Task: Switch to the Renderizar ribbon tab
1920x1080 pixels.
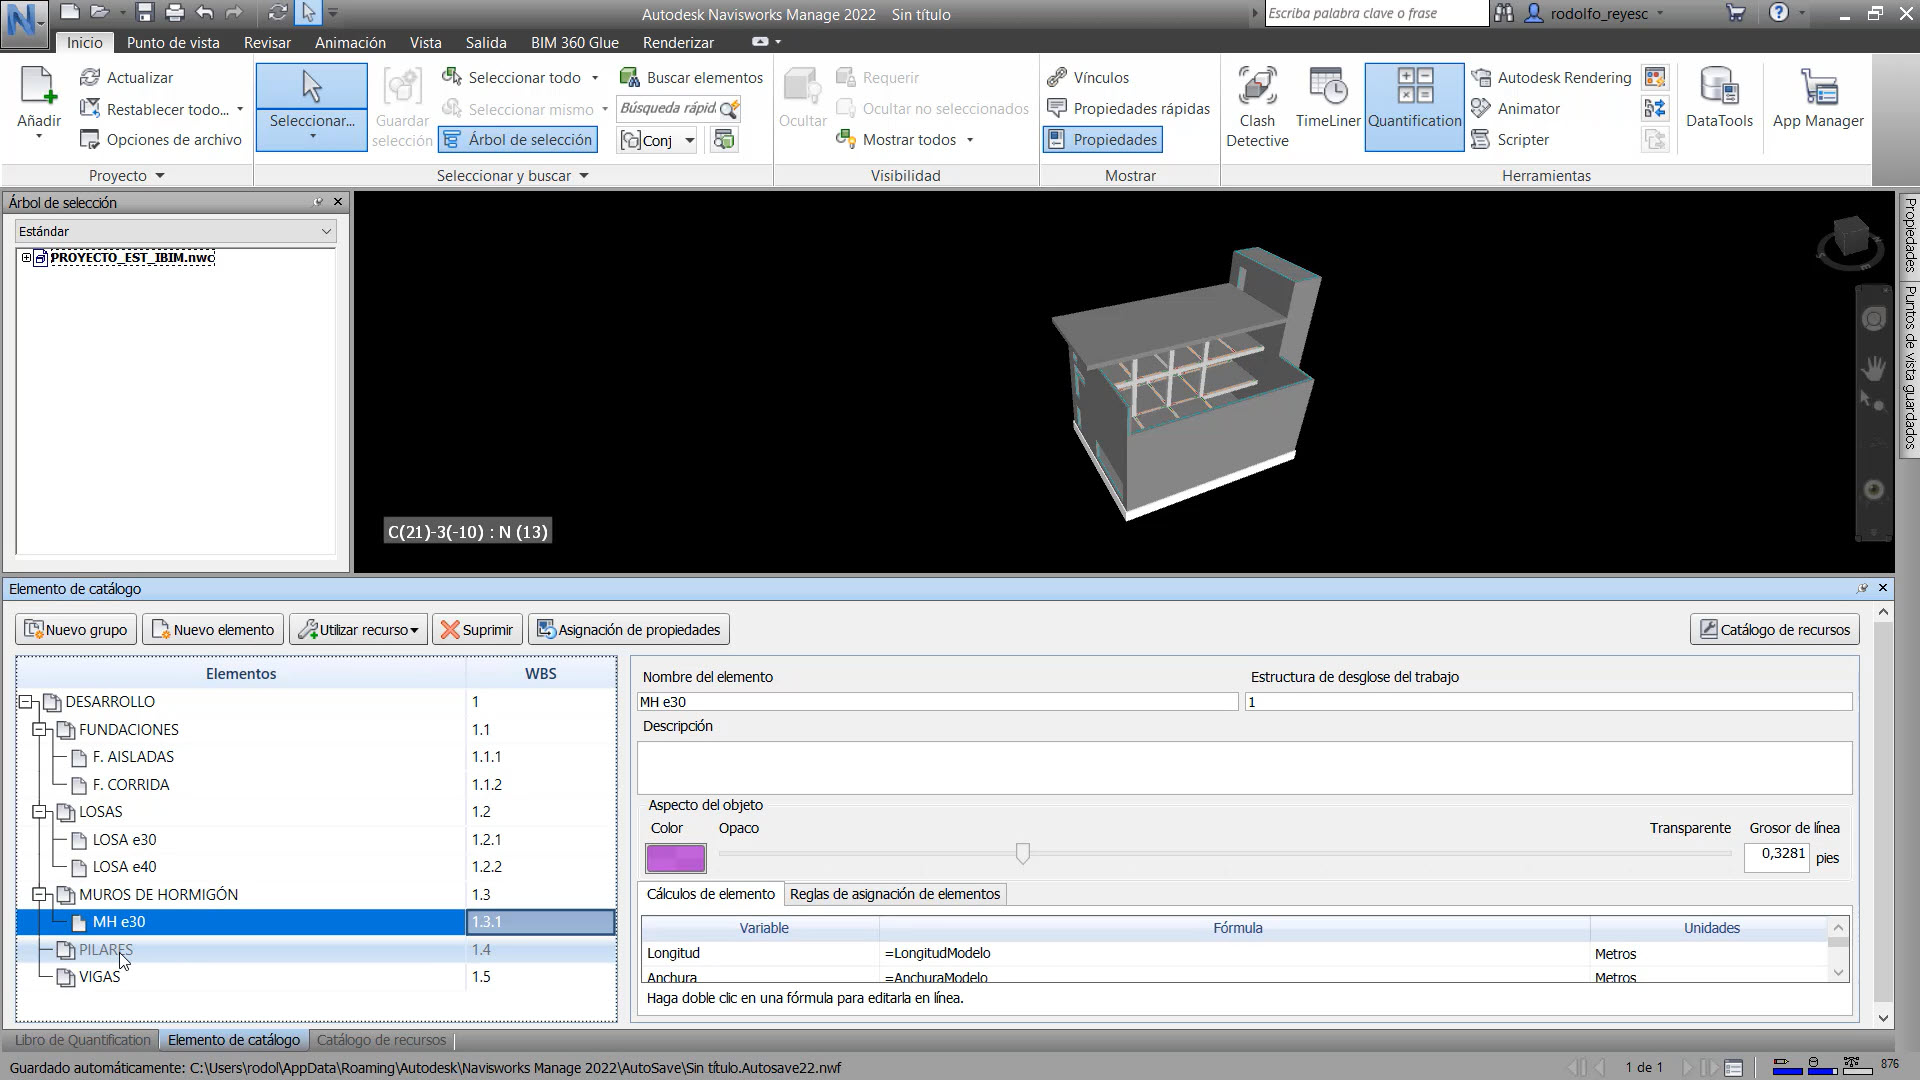Action: click(678, 42)
